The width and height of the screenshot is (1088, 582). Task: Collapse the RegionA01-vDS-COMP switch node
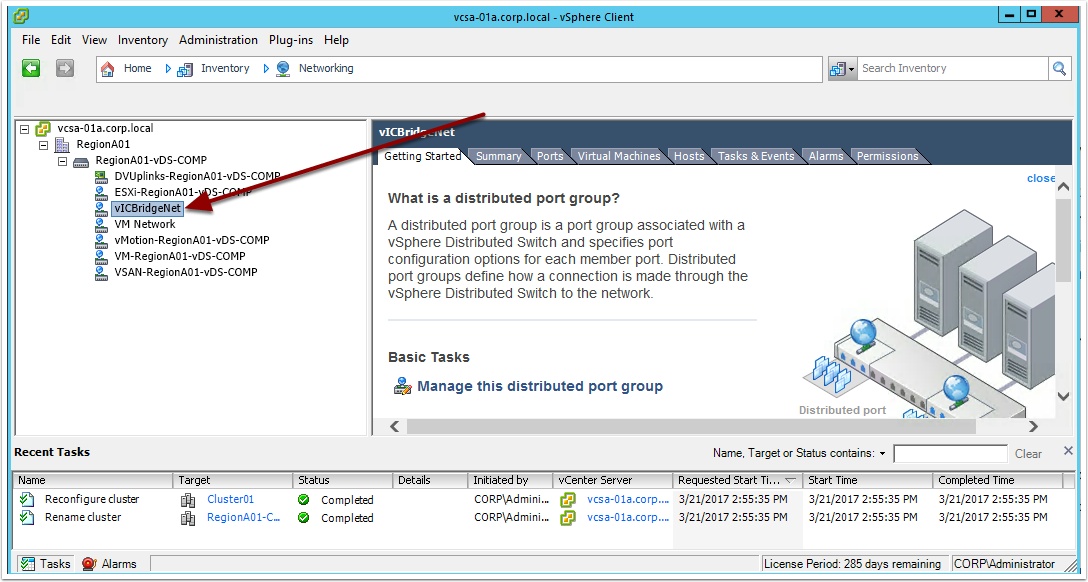tap(62, 161)
